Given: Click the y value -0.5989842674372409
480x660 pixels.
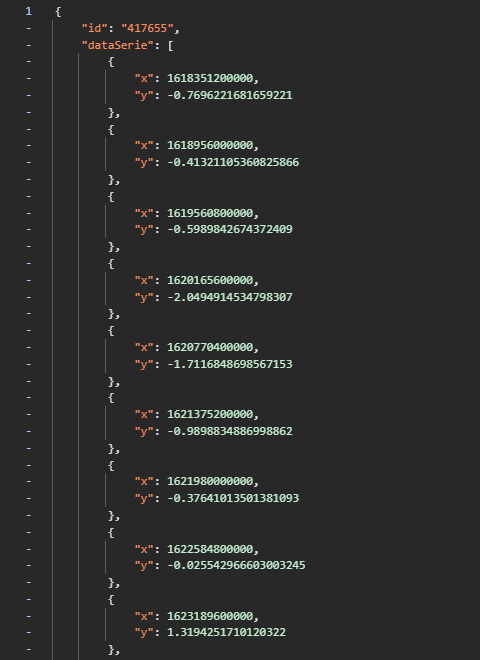Looking at the screenshot, I should (230, 229).
